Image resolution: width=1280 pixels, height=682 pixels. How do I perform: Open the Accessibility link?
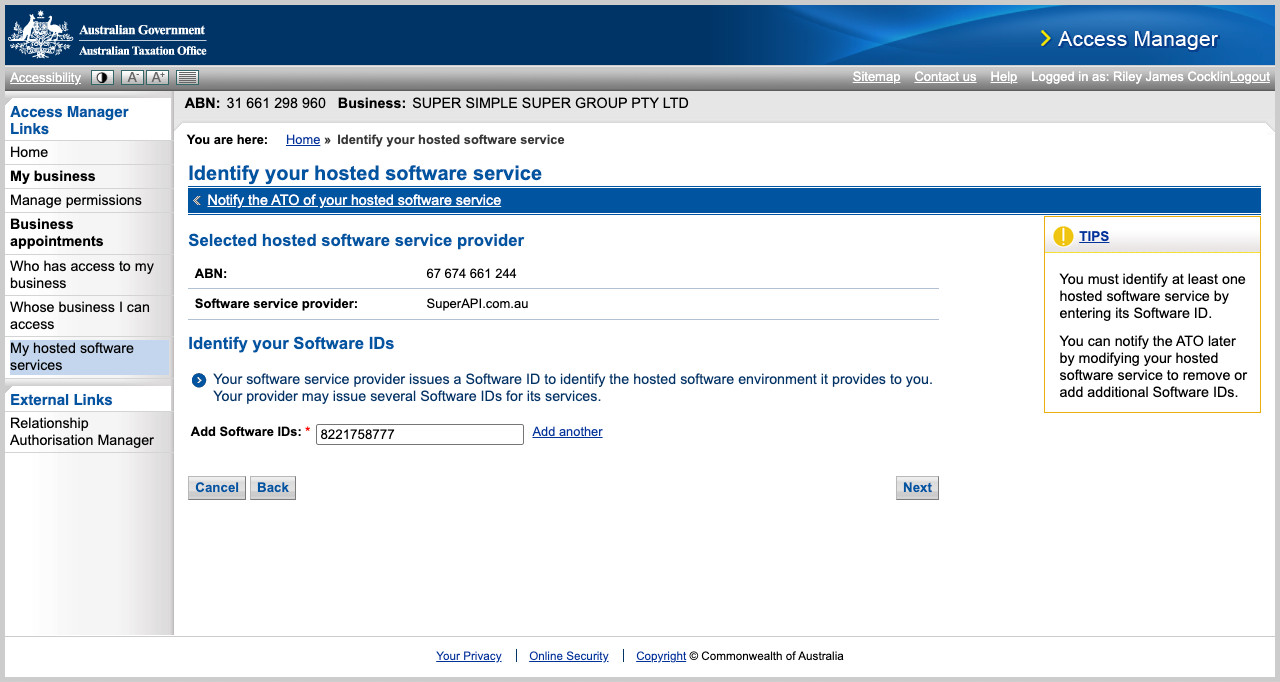(x=45, y=77)
